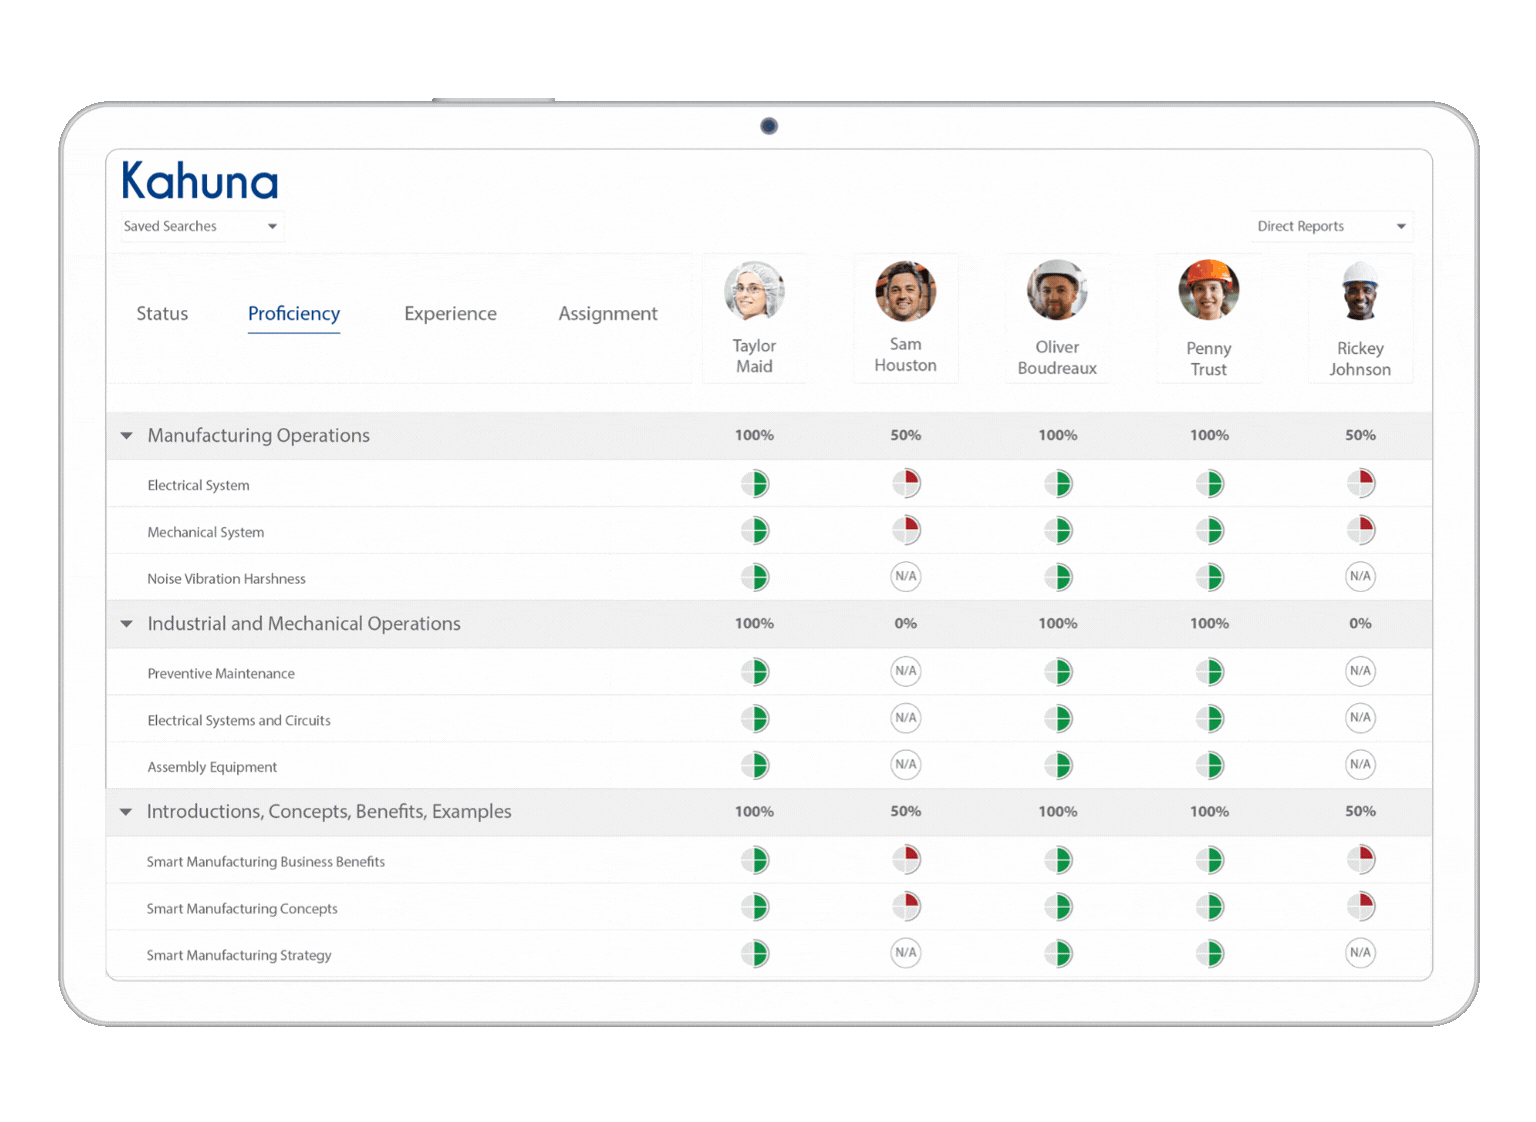Select the Noise Vibration Harshness row
The image size is (1536, 1122).
tap(769, 578)
